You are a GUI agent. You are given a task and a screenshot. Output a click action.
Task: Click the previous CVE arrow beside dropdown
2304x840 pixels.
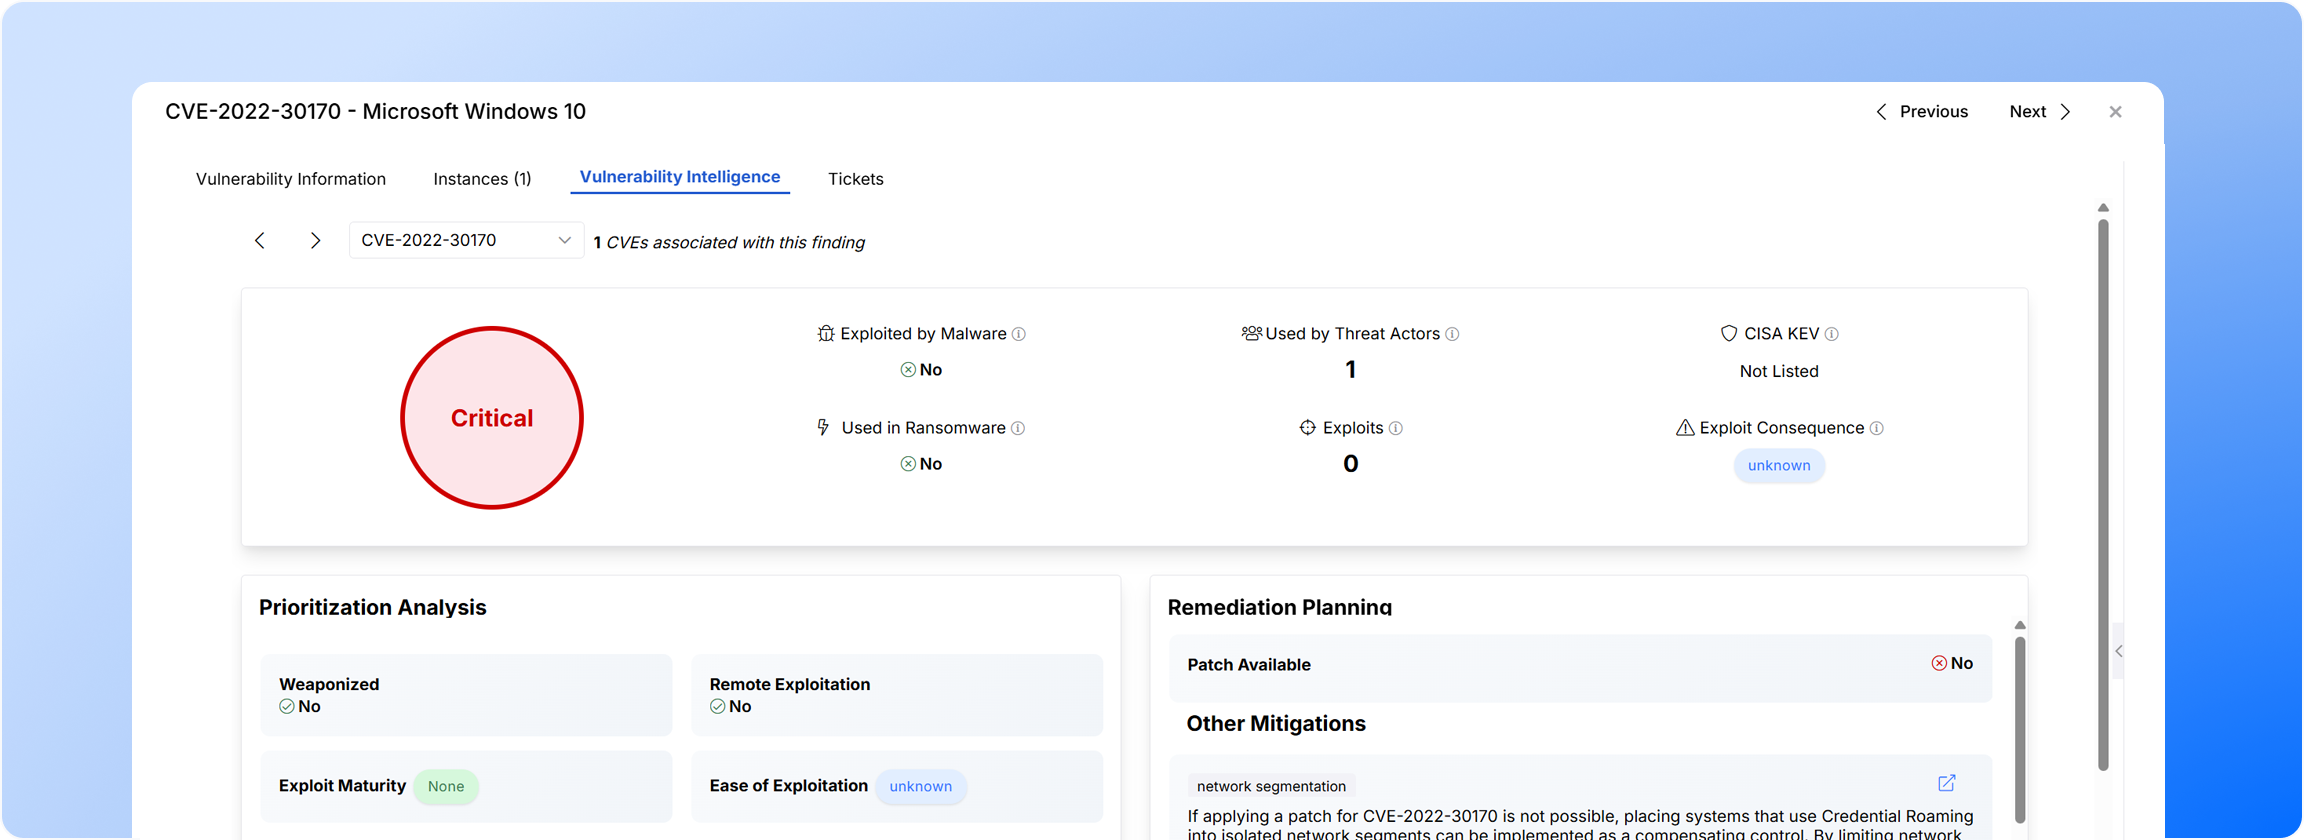coord(260,240)
